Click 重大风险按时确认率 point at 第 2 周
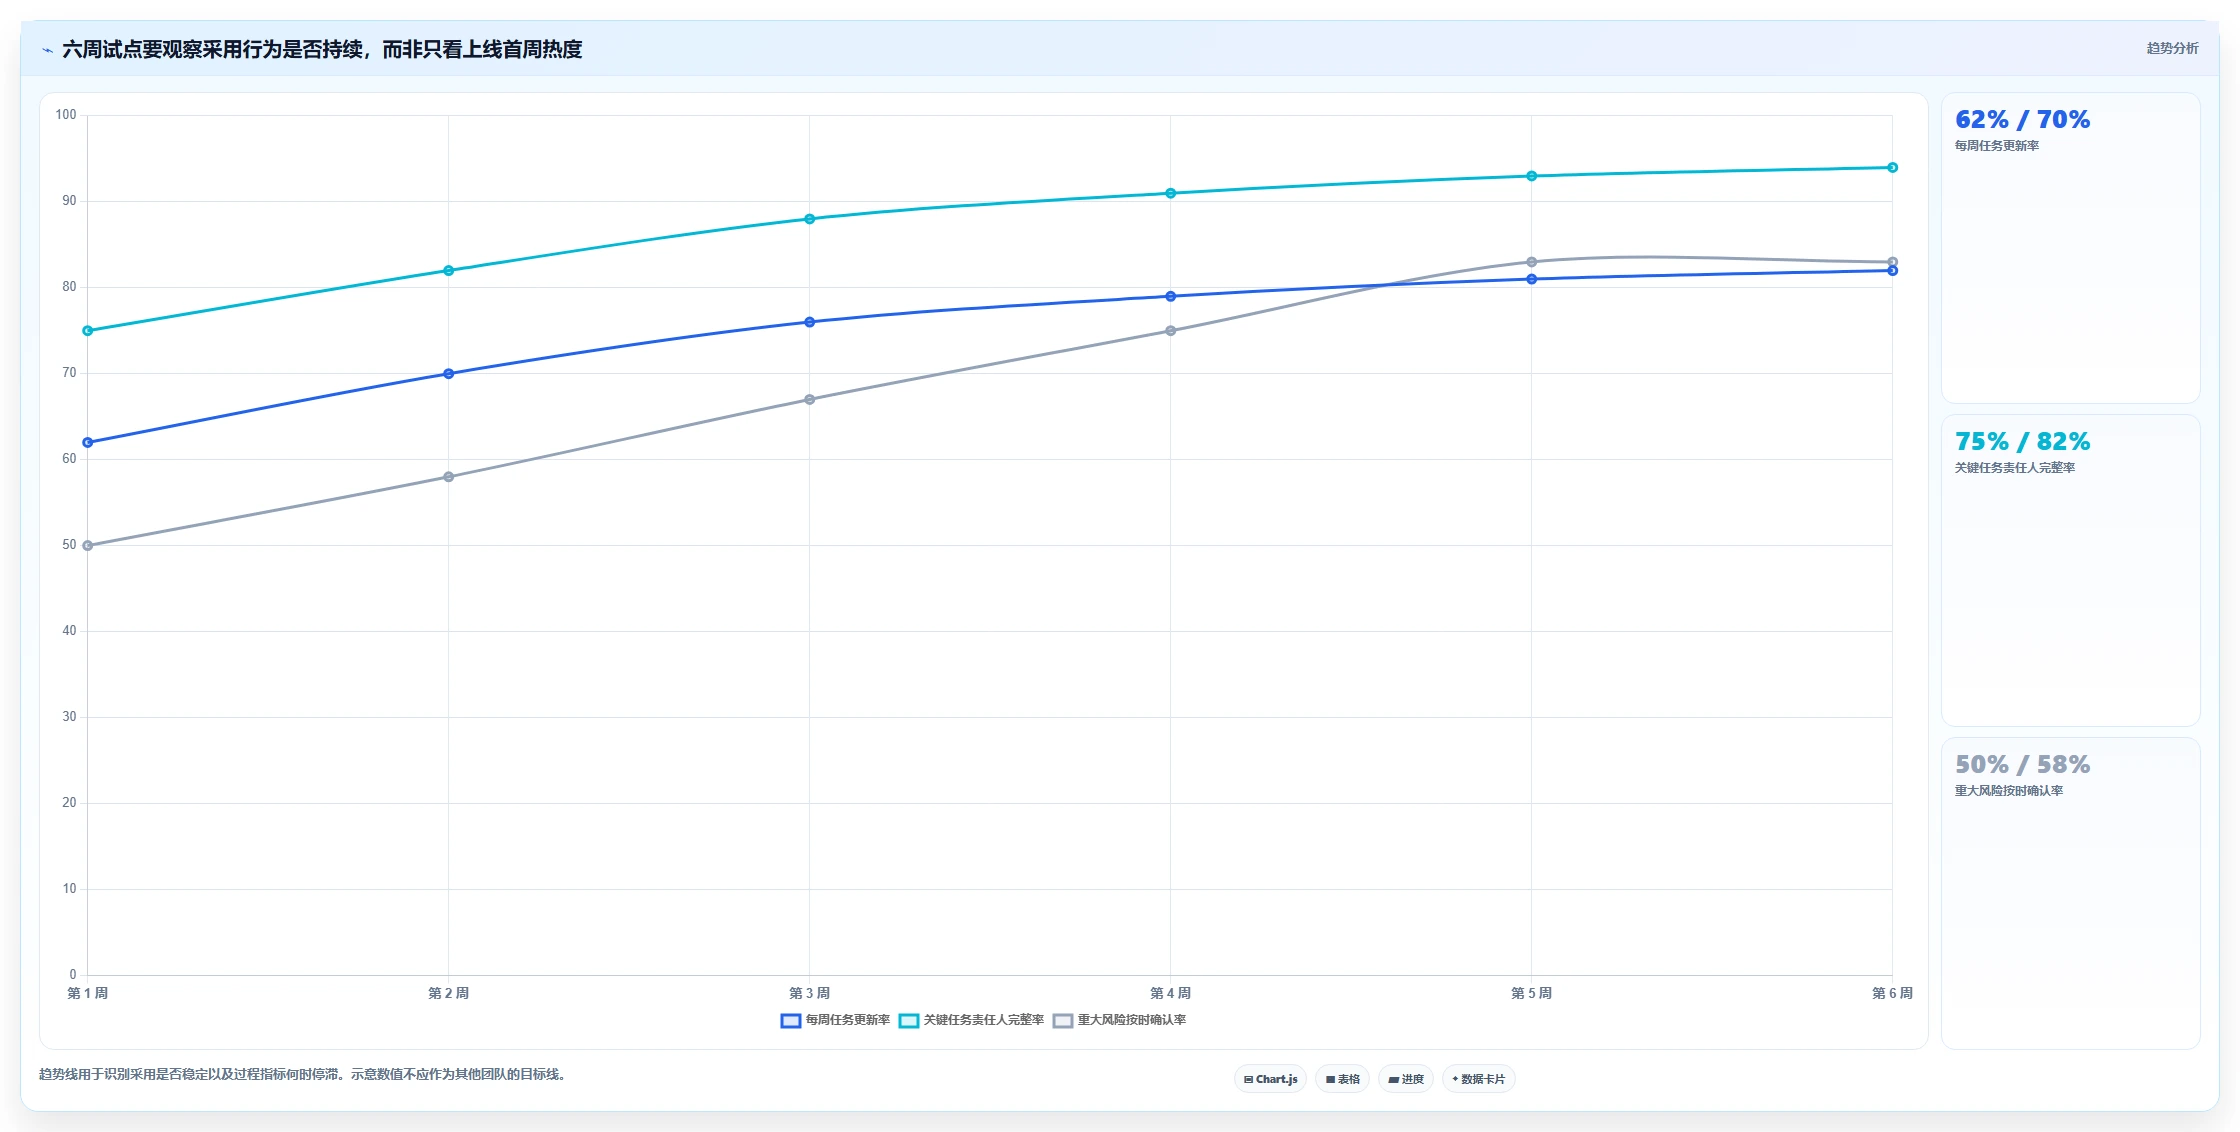Viewport: 2240px width, 1132px height. pos(448,477)
